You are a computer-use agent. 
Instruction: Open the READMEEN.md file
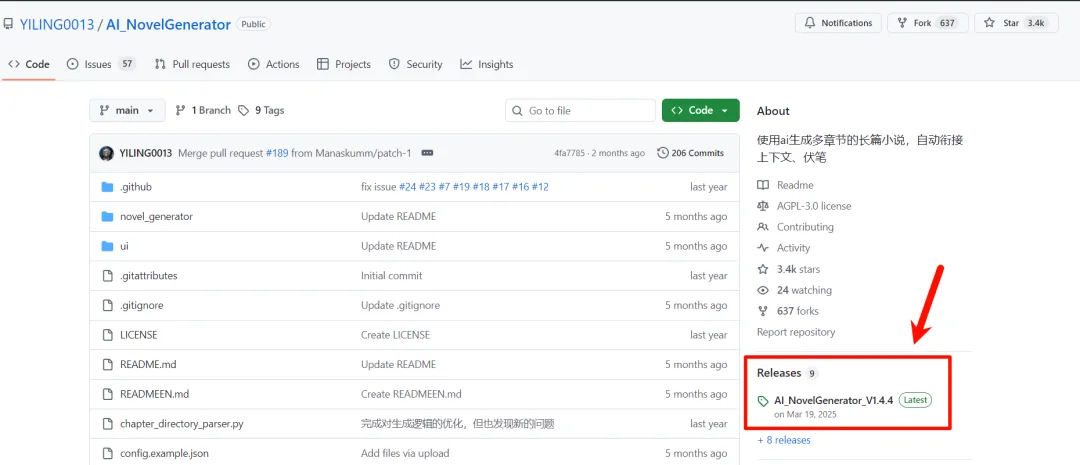point(154,394)
